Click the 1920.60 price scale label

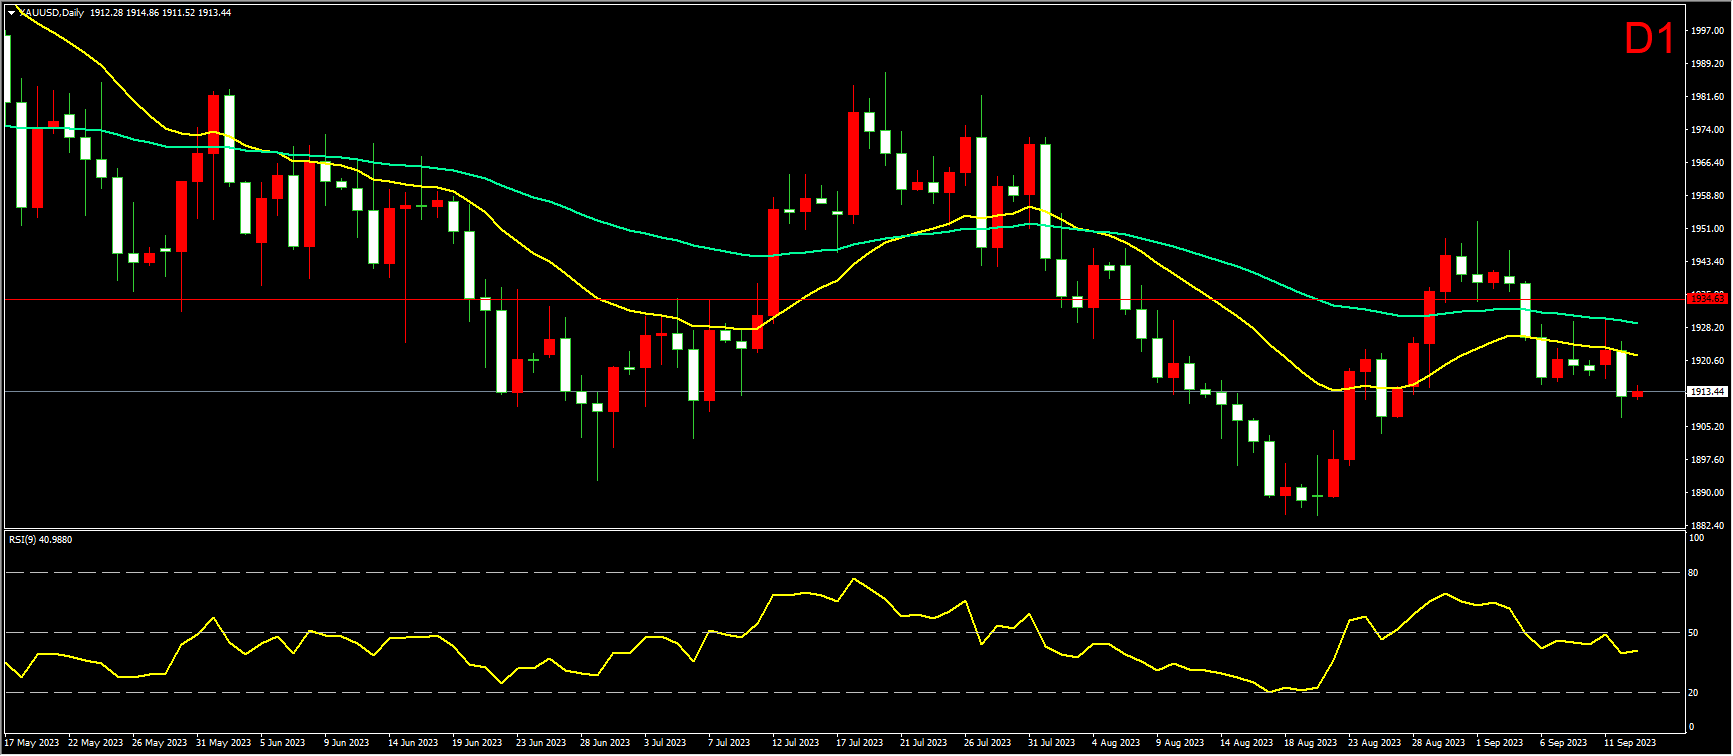click(1707, 361)
